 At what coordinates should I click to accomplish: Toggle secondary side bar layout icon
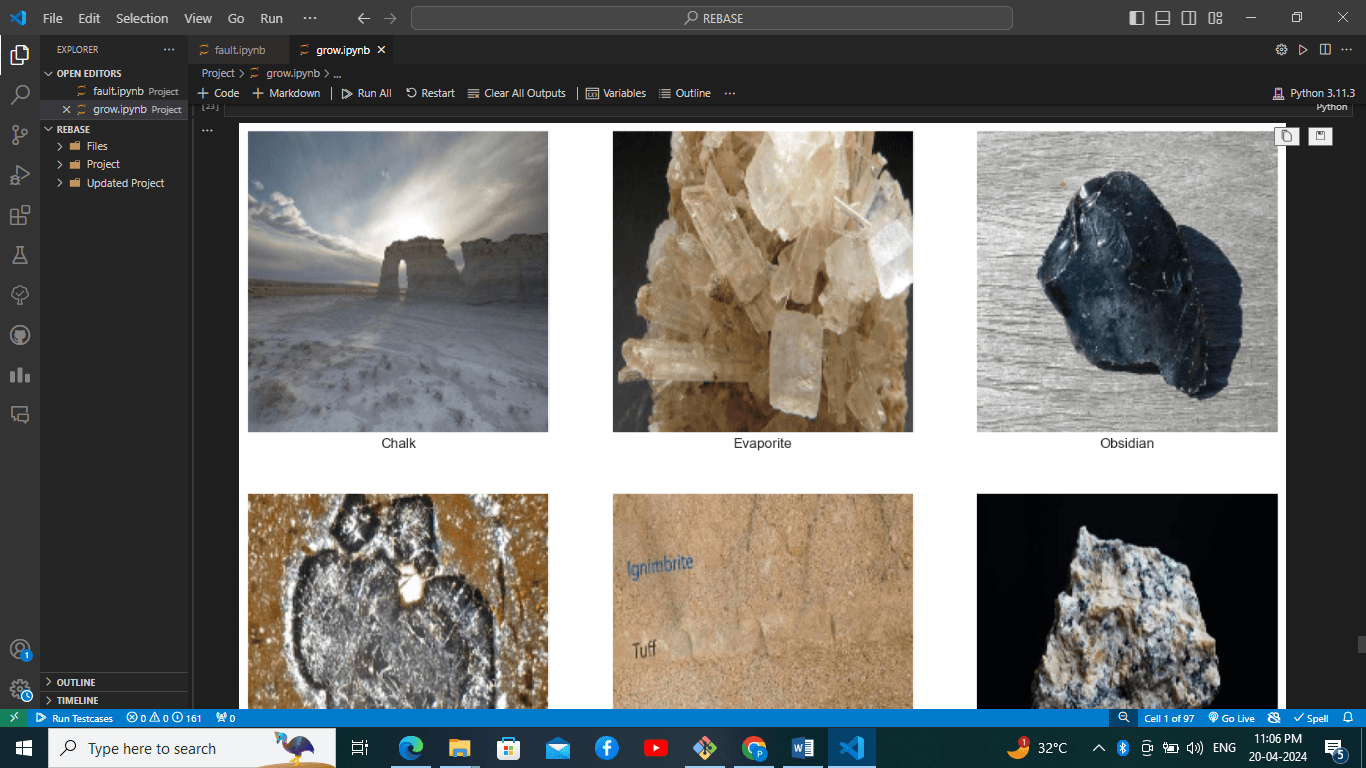coord(1189,18)
